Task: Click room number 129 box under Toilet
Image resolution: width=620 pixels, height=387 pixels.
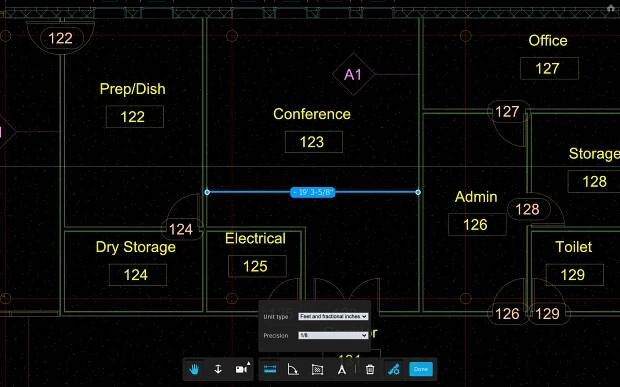Action: 575,275
